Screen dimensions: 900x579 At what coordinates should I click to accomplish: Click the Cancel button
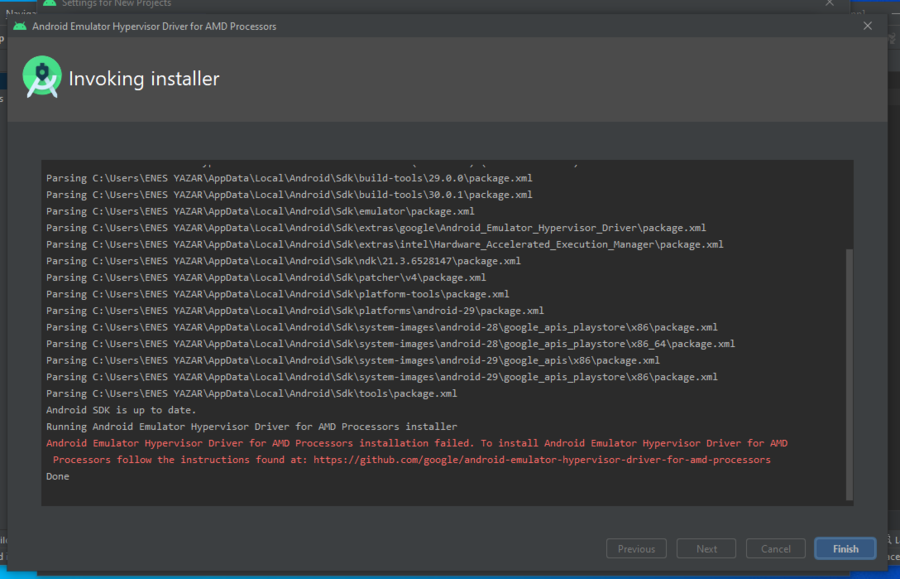click(x=775, y=549)
